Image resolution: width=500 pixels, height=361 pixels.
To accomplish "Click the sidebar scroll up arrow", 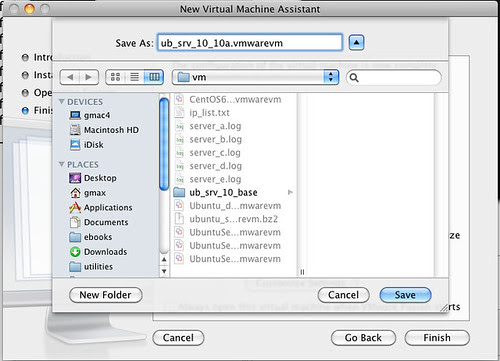I will point(164,259).
